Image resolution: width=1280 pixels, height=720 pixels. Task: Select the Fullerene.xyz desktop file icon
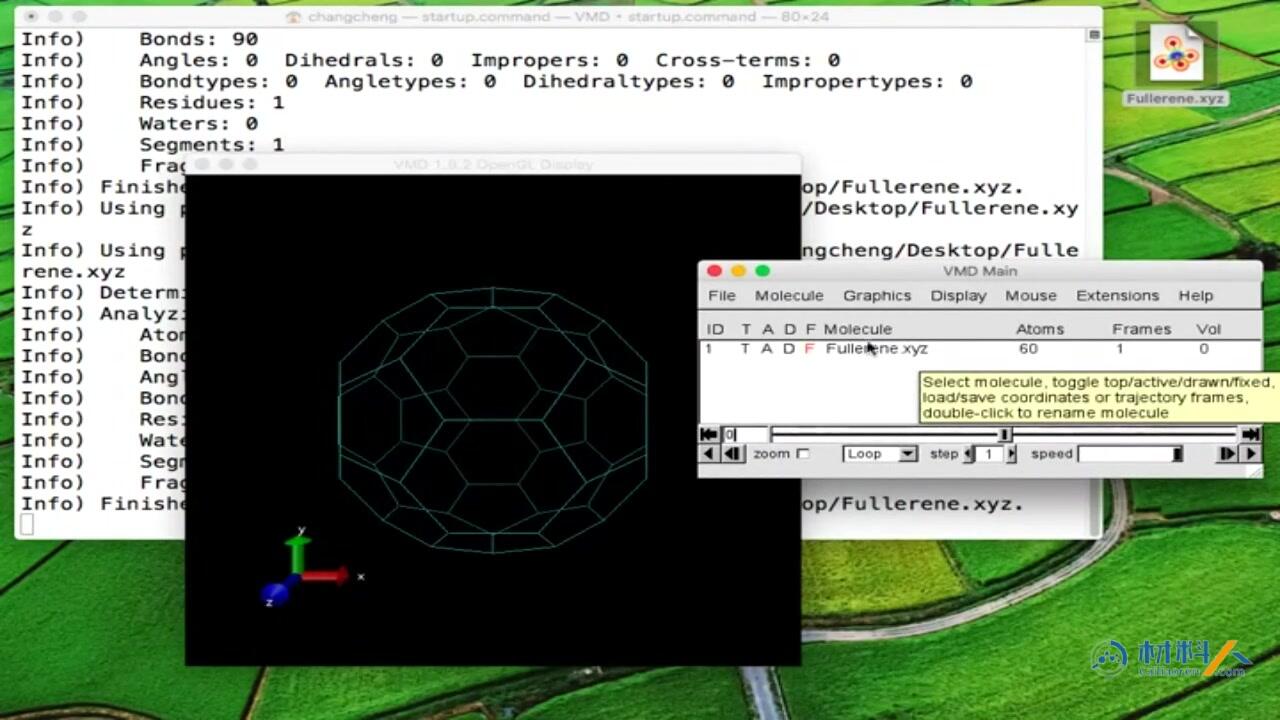tap(1175, 65)
